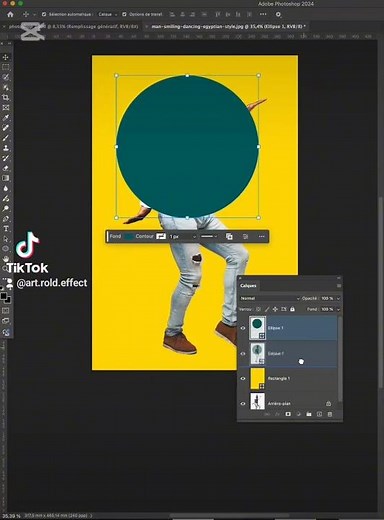Click the Ellipse 1 layer thumbnail
384x520 pixels.
(x=257, y=328)
